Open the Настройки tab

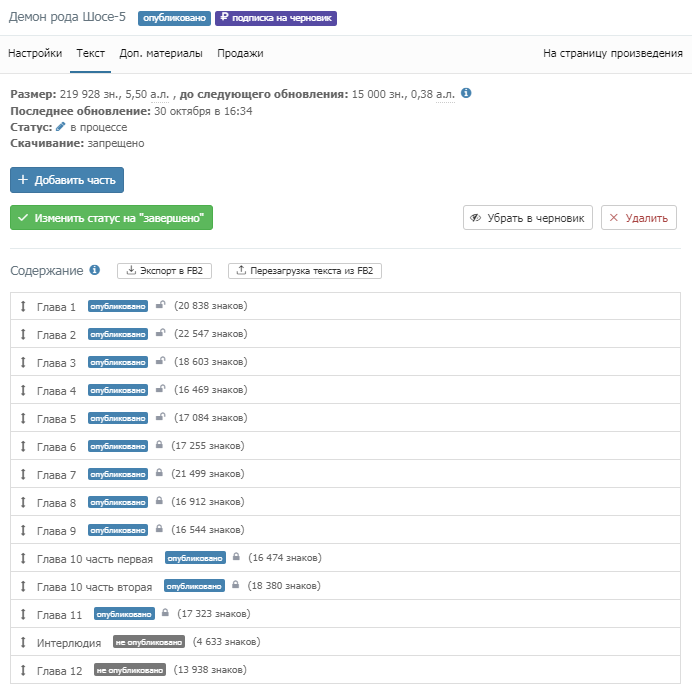(x=35, y=54)
